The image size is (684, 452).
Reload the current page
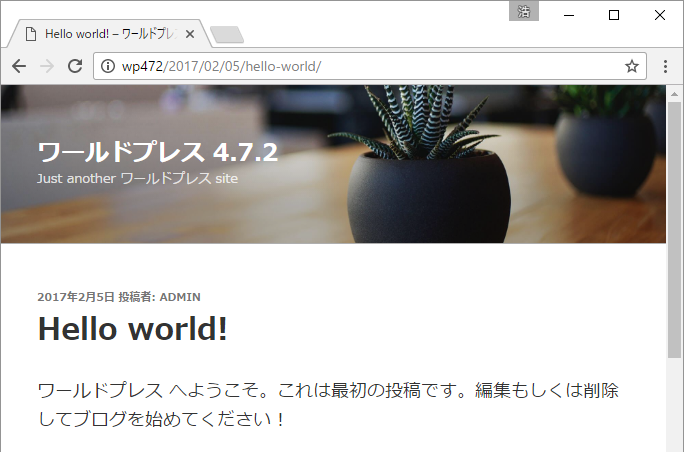pos(75,66)
